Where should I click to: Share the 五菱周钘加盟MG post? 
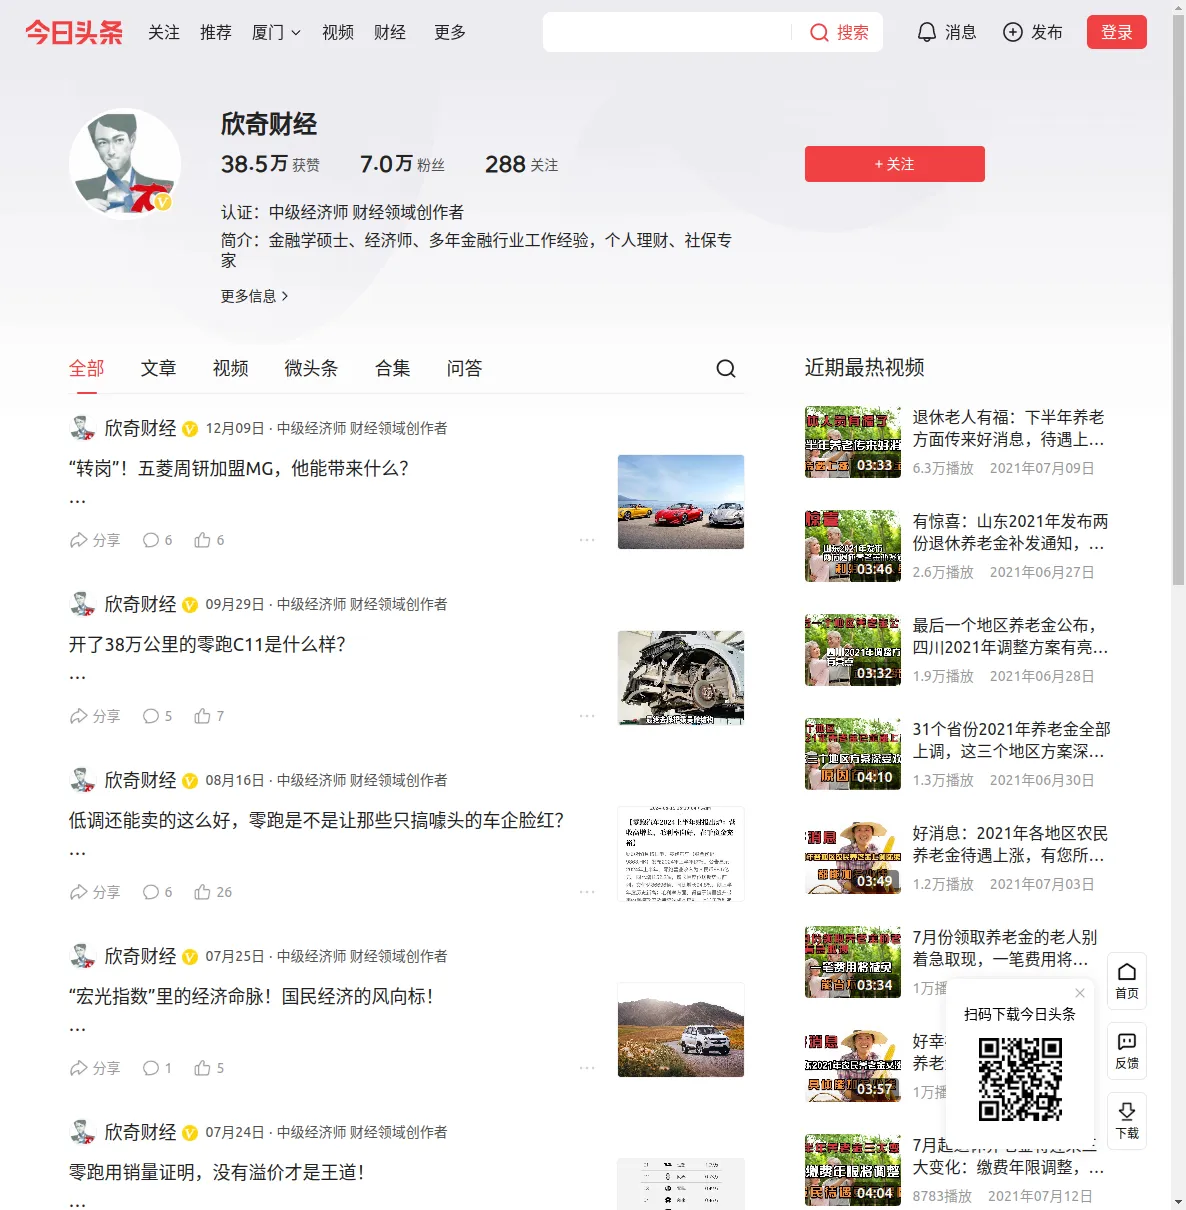click(95, 540)
